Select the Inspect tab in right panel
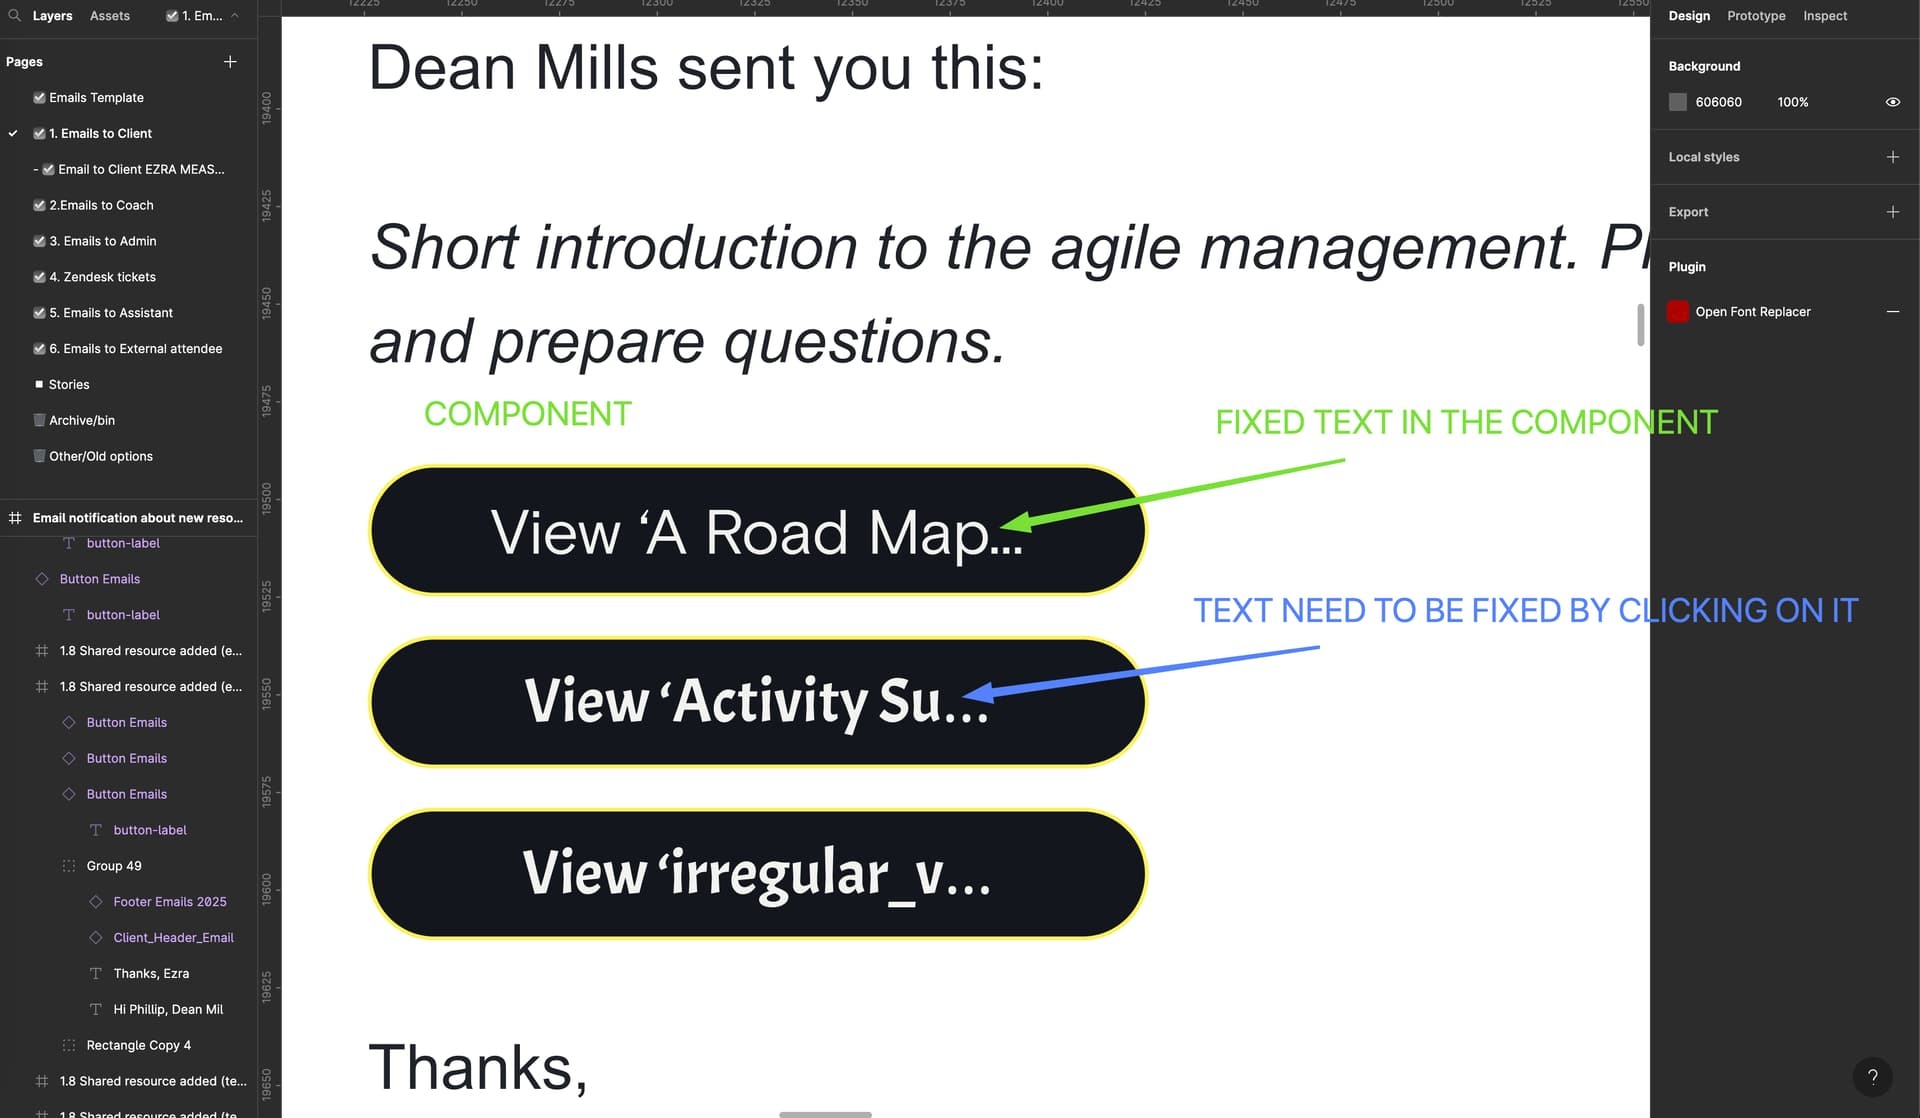 pos(1826,16)
